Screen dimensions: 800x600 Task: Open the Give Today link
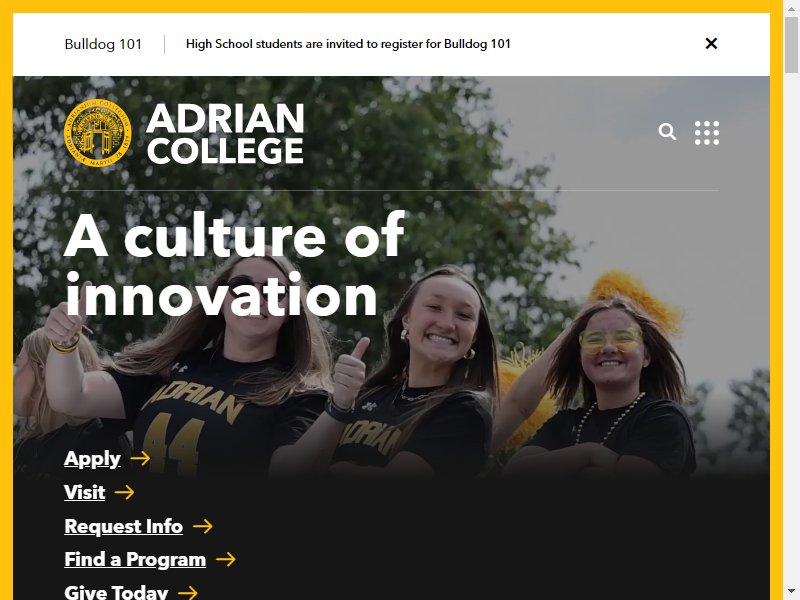click(116, 592)
